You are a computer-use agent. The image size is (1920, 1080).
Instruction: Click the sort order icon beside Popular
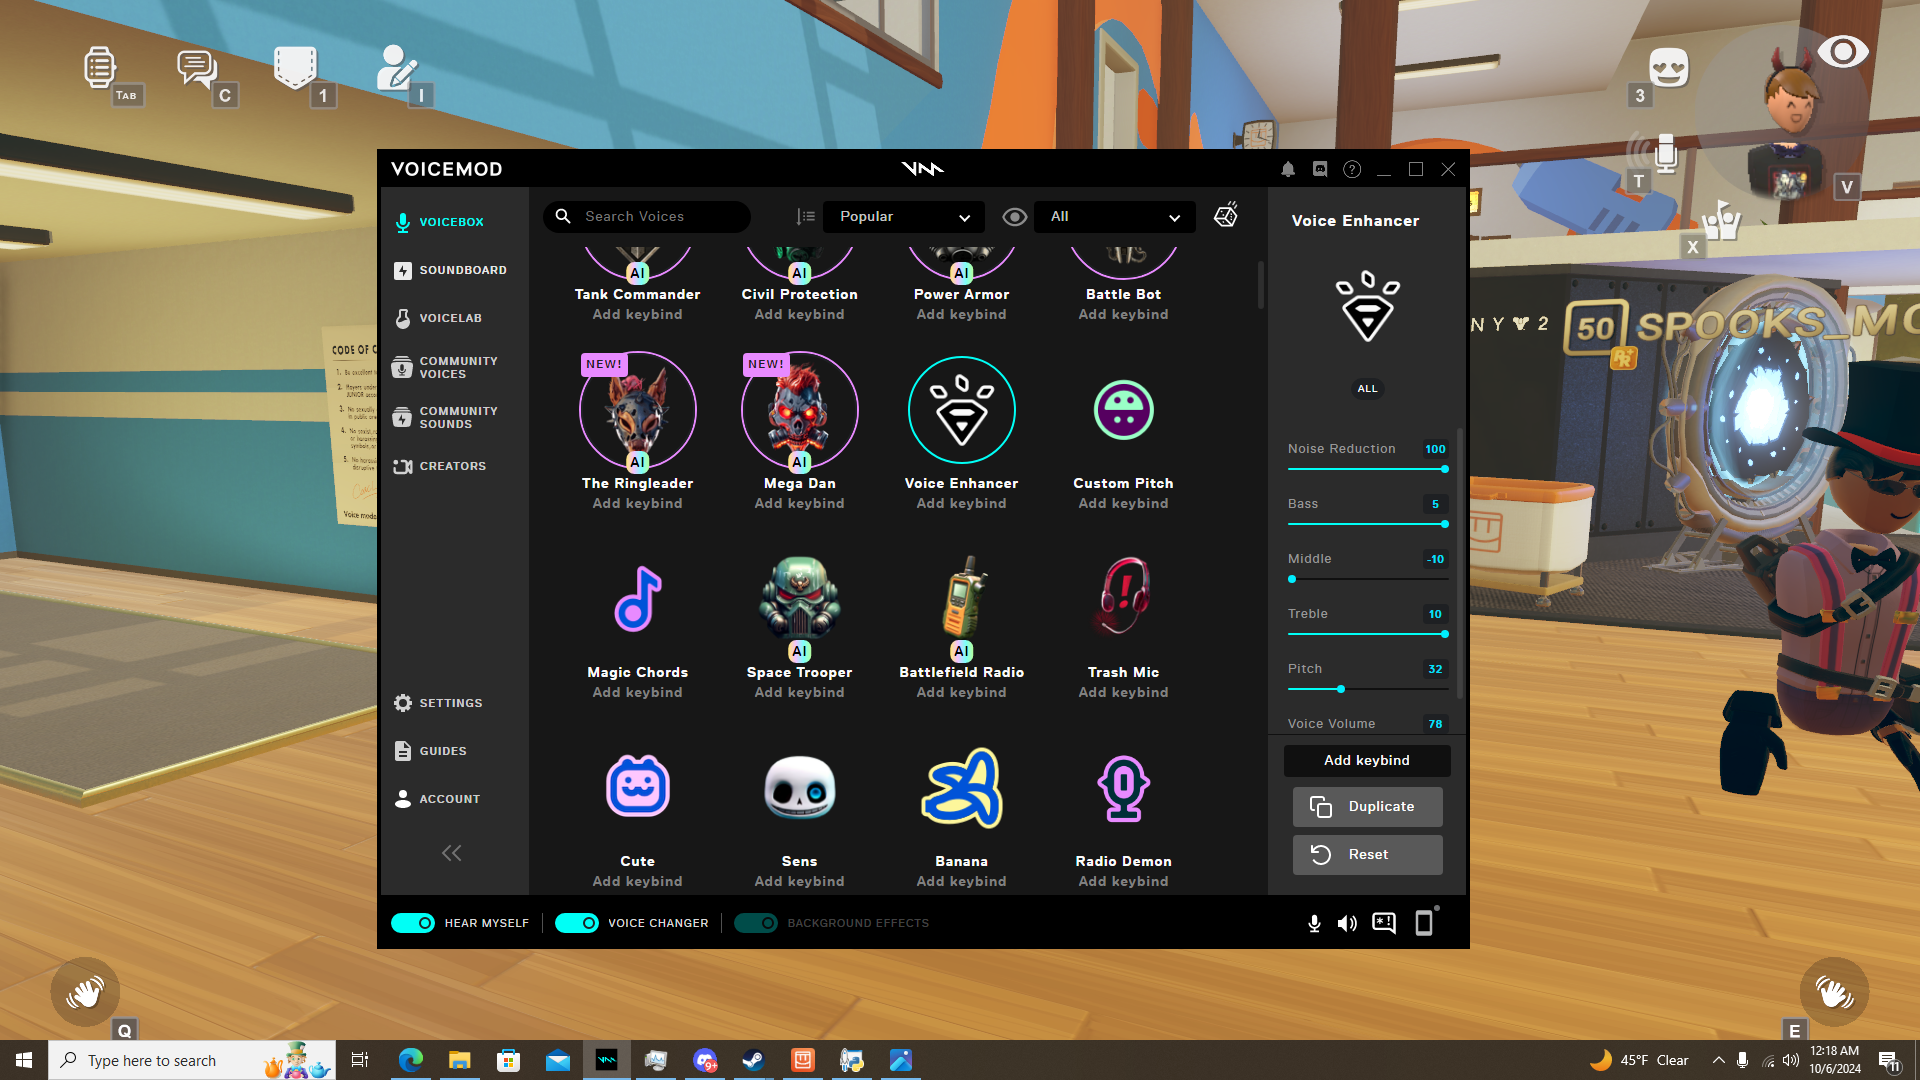point(805,217)
